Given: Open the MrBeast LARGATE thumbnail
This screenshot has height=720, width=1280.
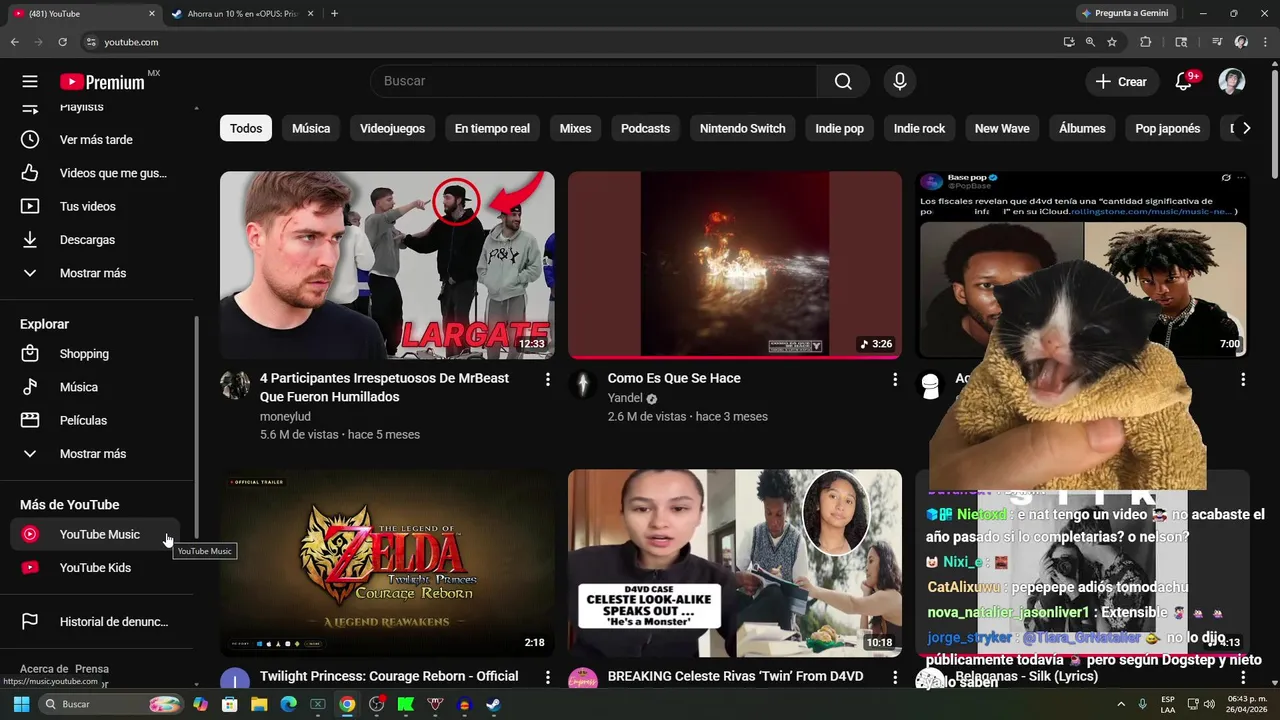Looking at the screenshot, I should 387,265.
